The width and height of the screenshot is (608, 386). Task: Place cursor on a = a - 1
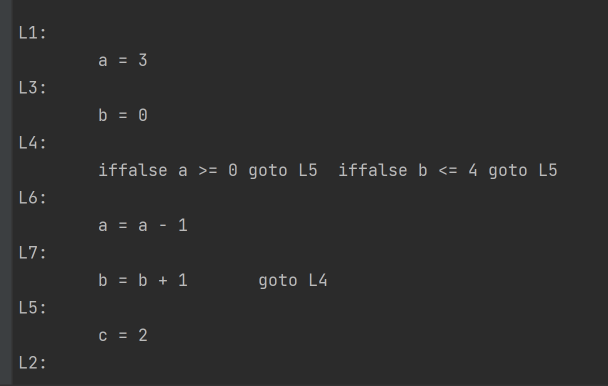[x=143, y=226]
